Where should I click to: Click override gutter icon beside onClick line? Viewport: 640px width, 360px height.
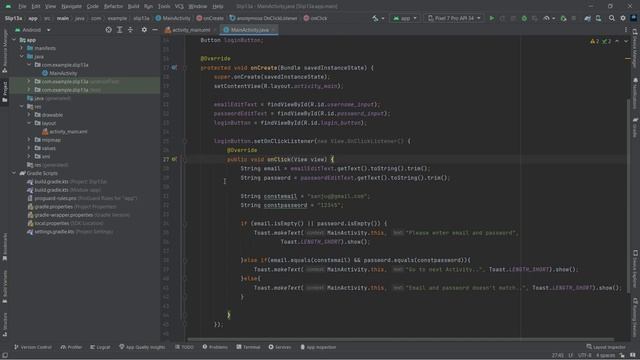(x=174, y=159)
